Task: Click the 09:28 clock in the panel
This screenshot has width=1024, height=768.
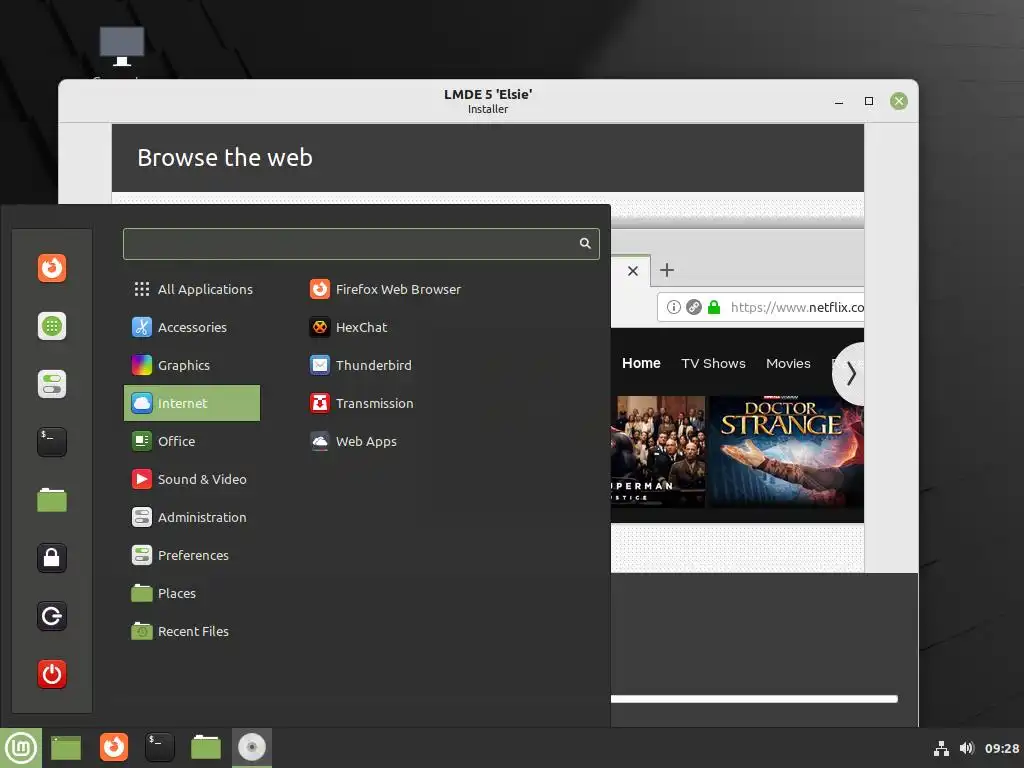Action: click(1002, 748)
